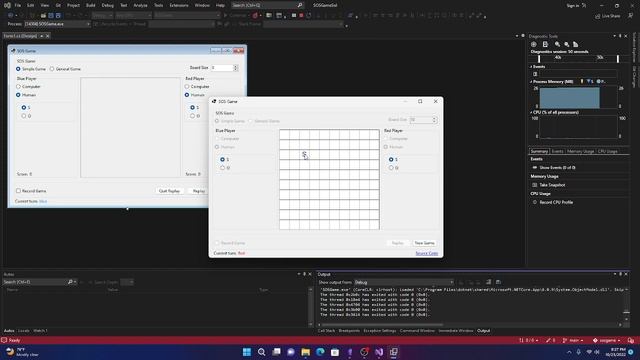The width and height of the screenshot is (640, 360).
Task: Click the Record CPU Profile circle icon
Action: 535,202
